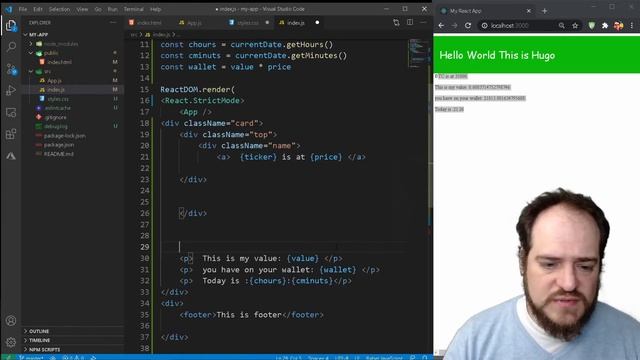Bookmark the page with the star icon
The height and width of the screenshot is (360, 640).
pyautogui.click(x=575, y=25)
